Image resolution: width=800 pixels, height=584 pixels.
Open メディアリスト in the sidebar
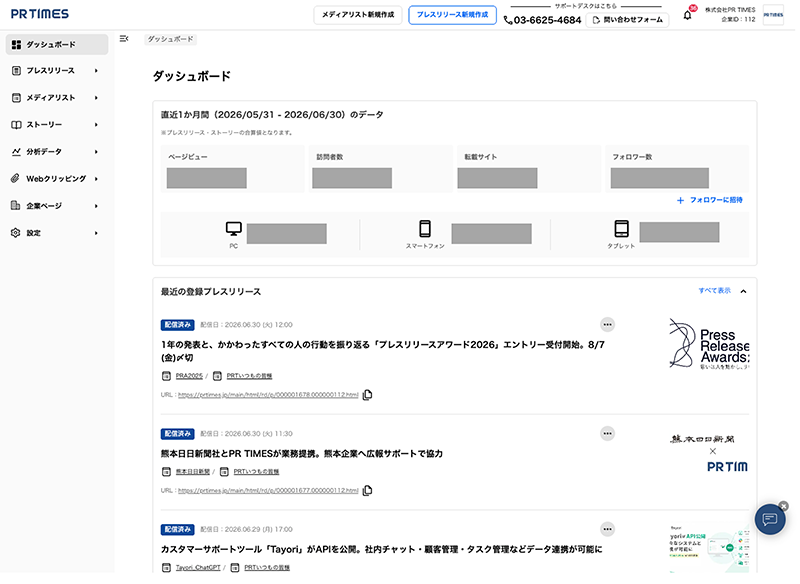[57, 97]
